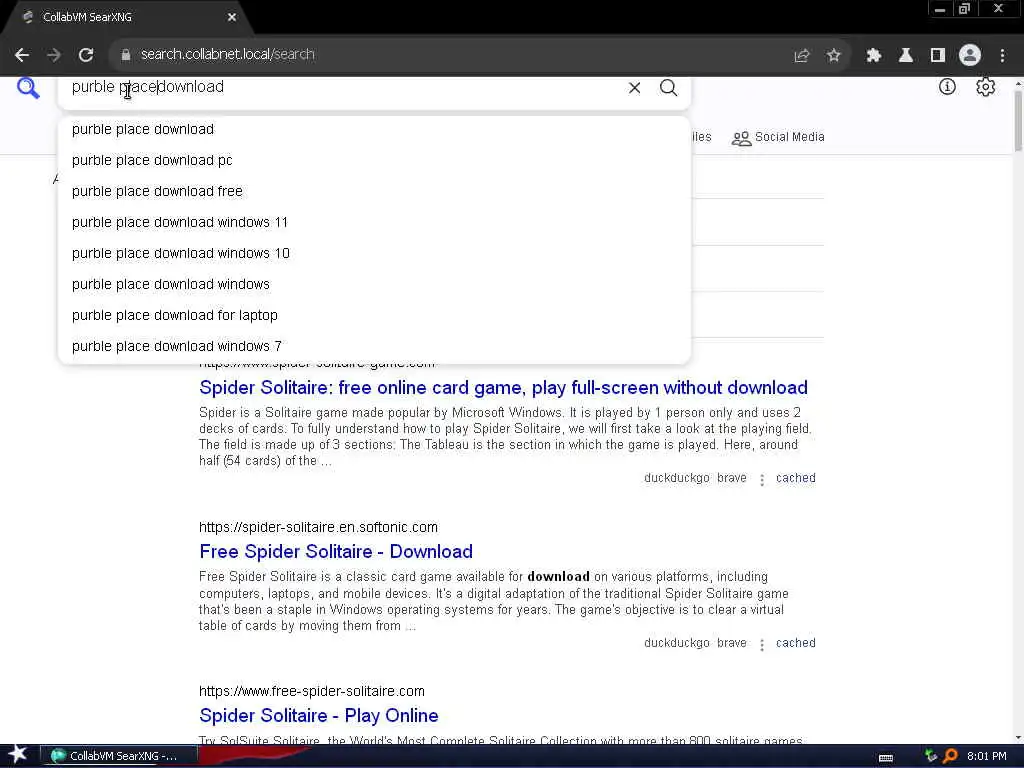Viewport: 1024px width, 768px height.
Task: Select the CollabVM SearXNG browser tab
Action: (x=127, y=18)
